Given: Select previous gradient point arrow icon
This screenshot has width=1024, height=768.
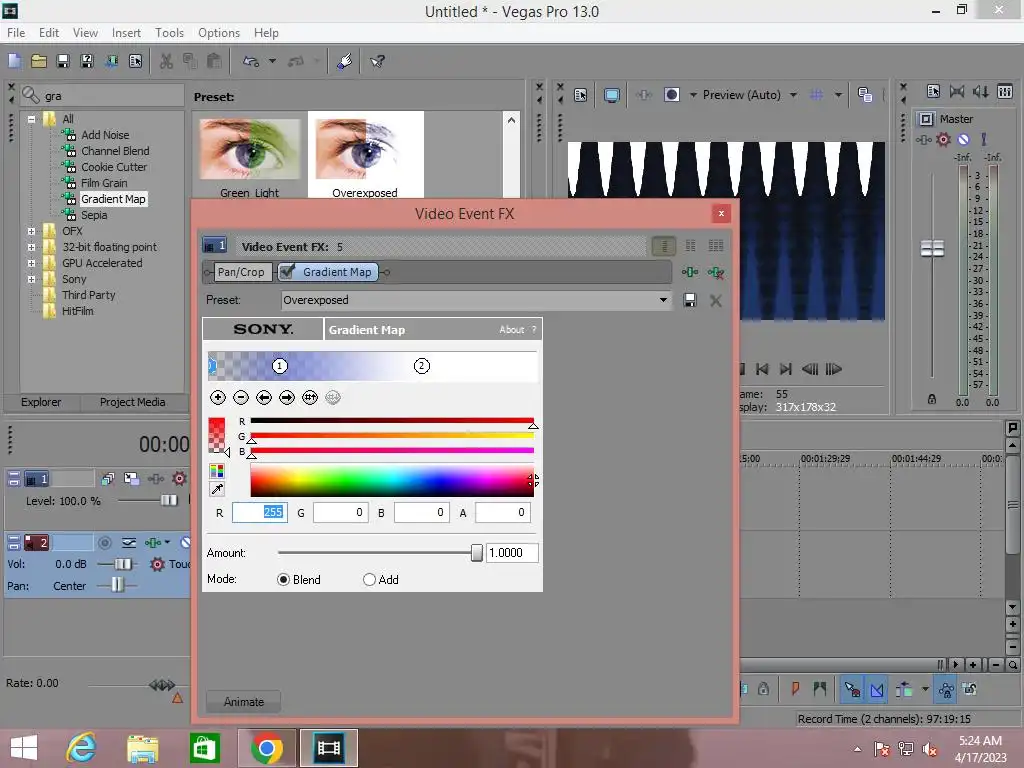Looking at the screenshot, I should click(x=264, y=397).
